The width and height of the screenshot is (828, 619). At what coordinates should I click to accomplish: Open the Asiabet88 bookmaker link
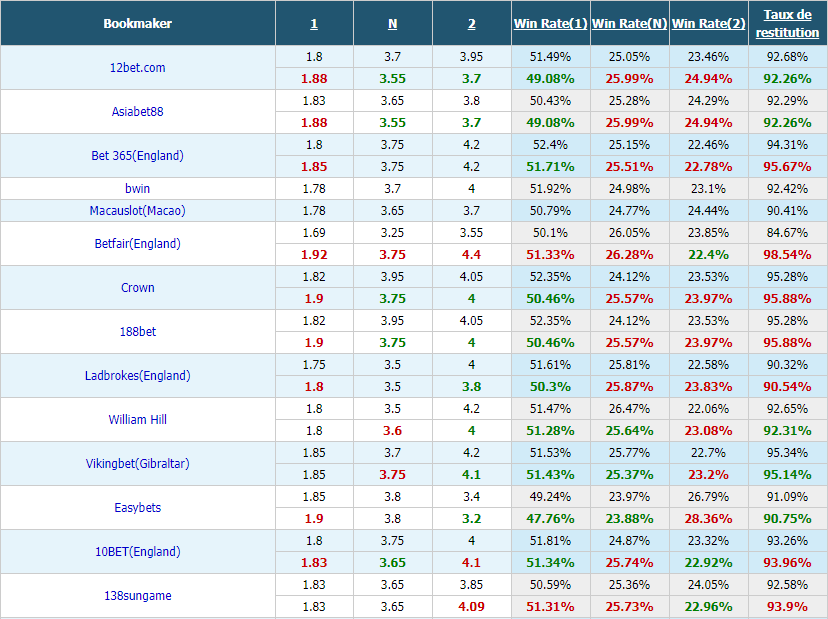click(137, 111)
